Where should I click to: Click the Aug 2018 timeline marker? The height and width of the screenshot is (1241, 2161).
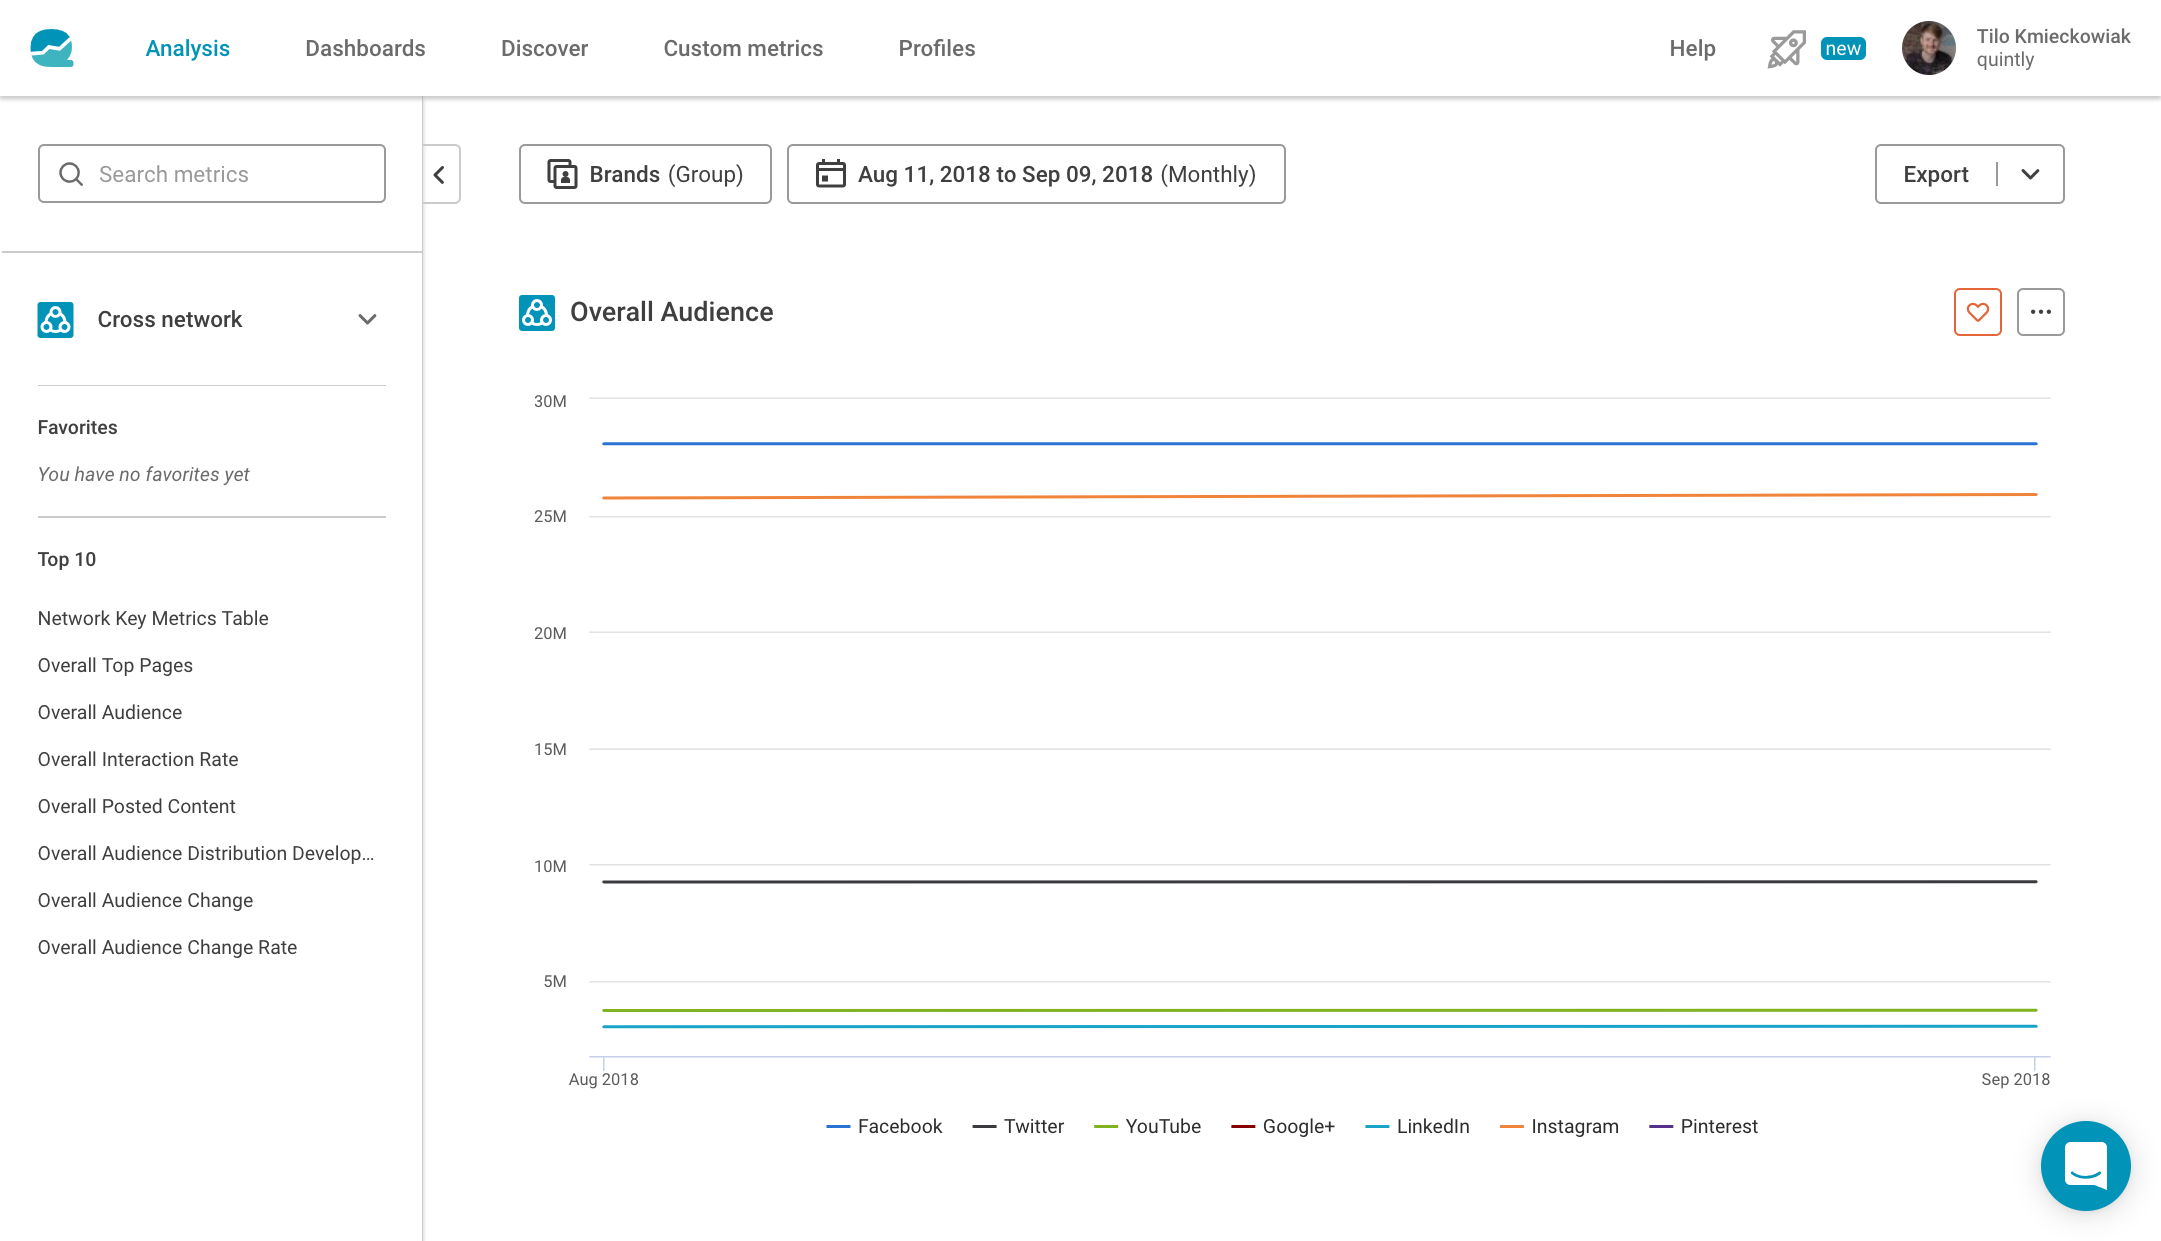coord(604,1079)
